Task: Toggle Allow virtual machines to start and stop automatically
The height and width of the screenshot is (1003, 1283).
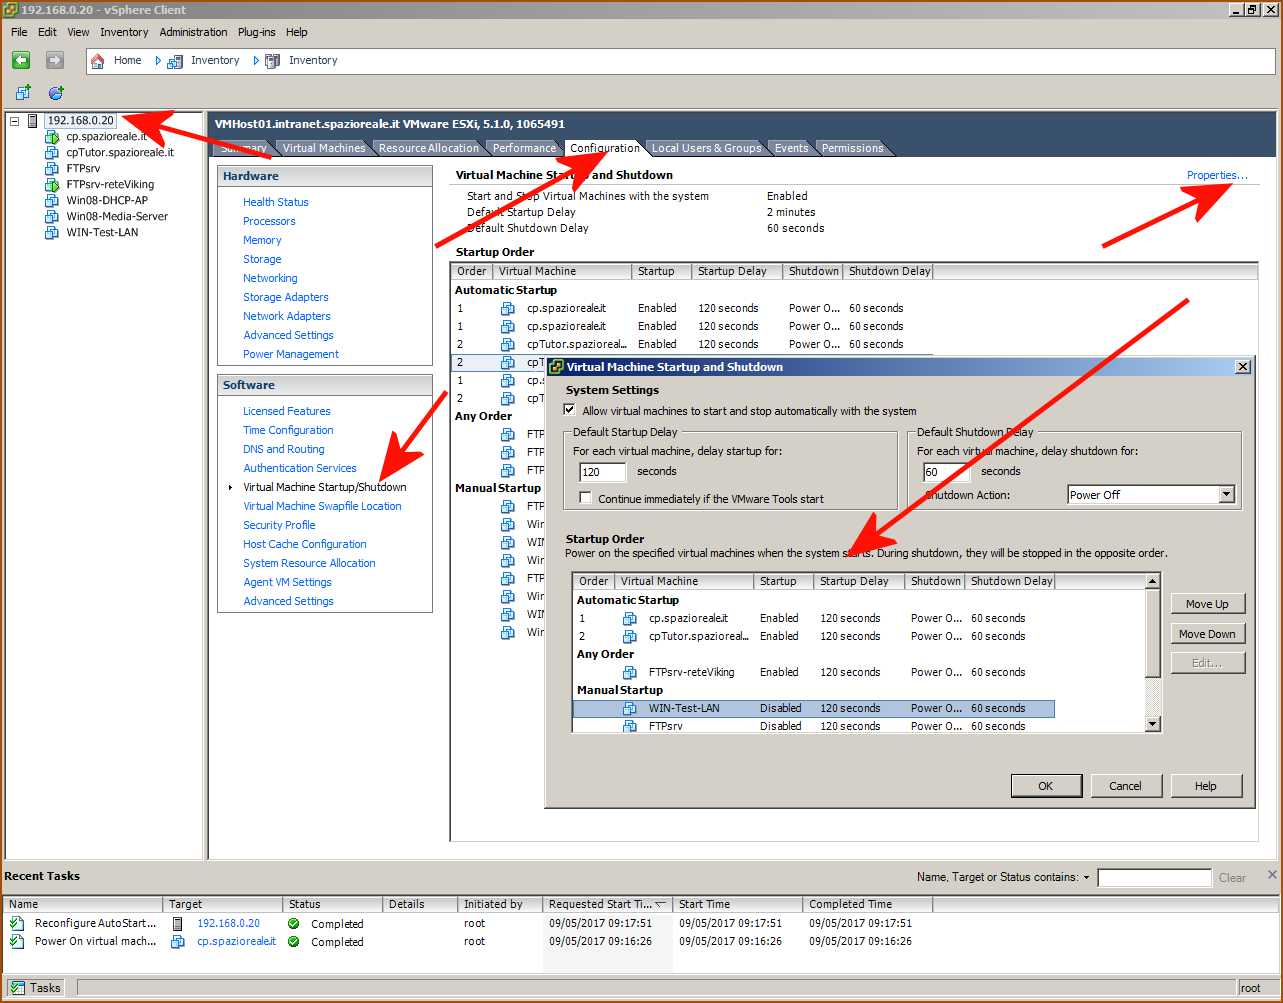Action: coord(570,411)
